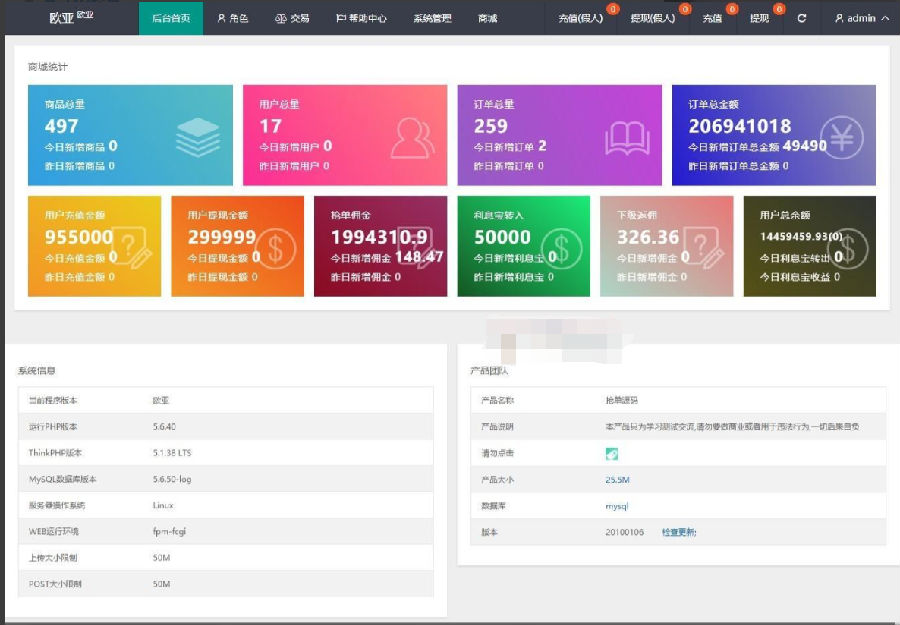Click the 17 user total value
900x625 pixels.
pos(270,126)
